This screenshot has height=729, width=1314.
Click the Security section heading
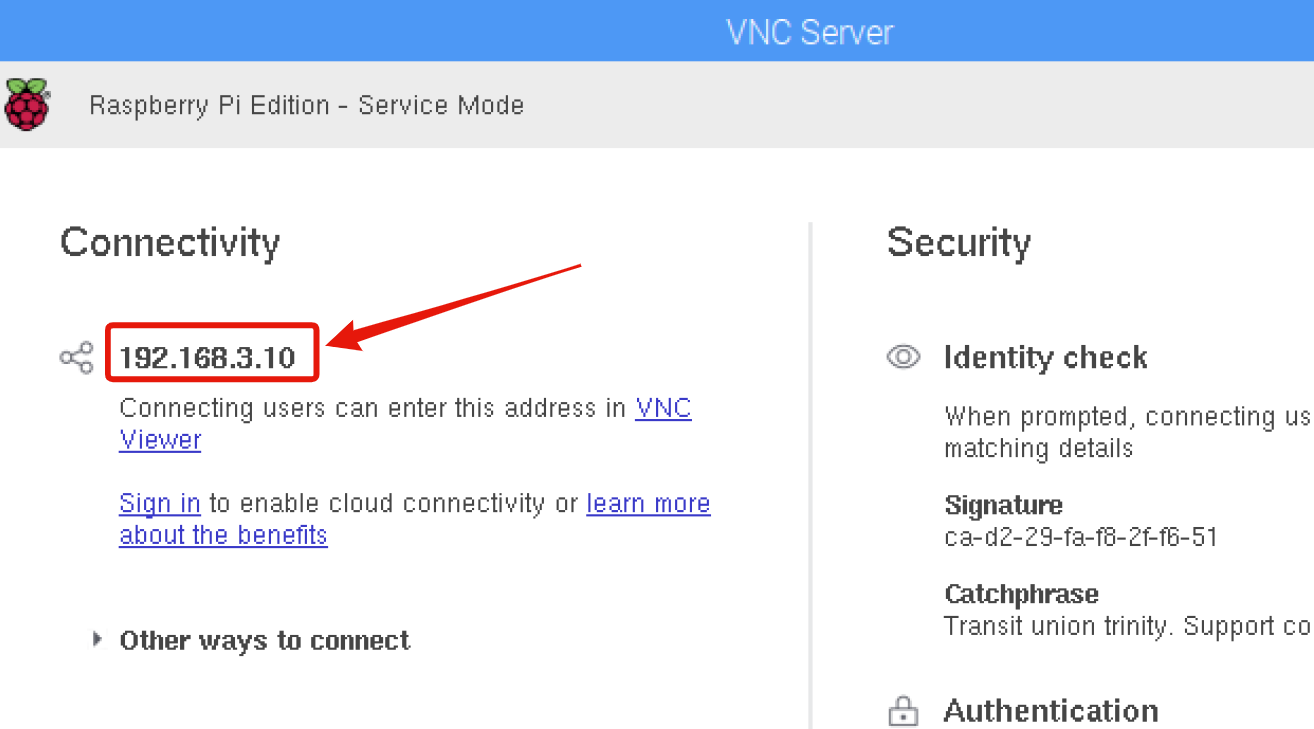click(958, 243)
